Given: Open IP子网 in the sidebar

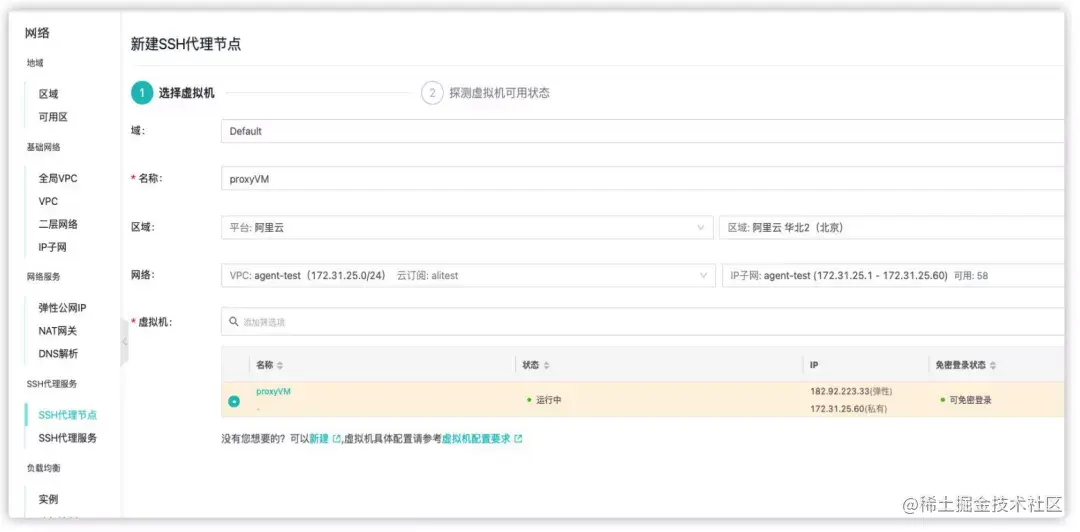Looking at the screenshot, I should tap(52, 247).
